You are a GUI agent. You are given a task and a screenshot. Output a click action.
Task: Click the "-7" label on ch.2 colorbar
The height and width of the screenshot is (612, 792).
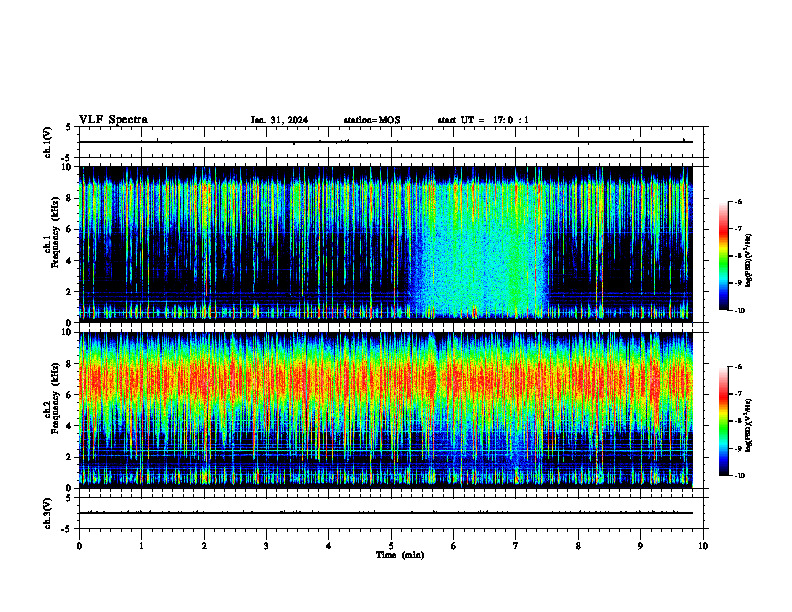pyautogui.click(x=738, y=394)
